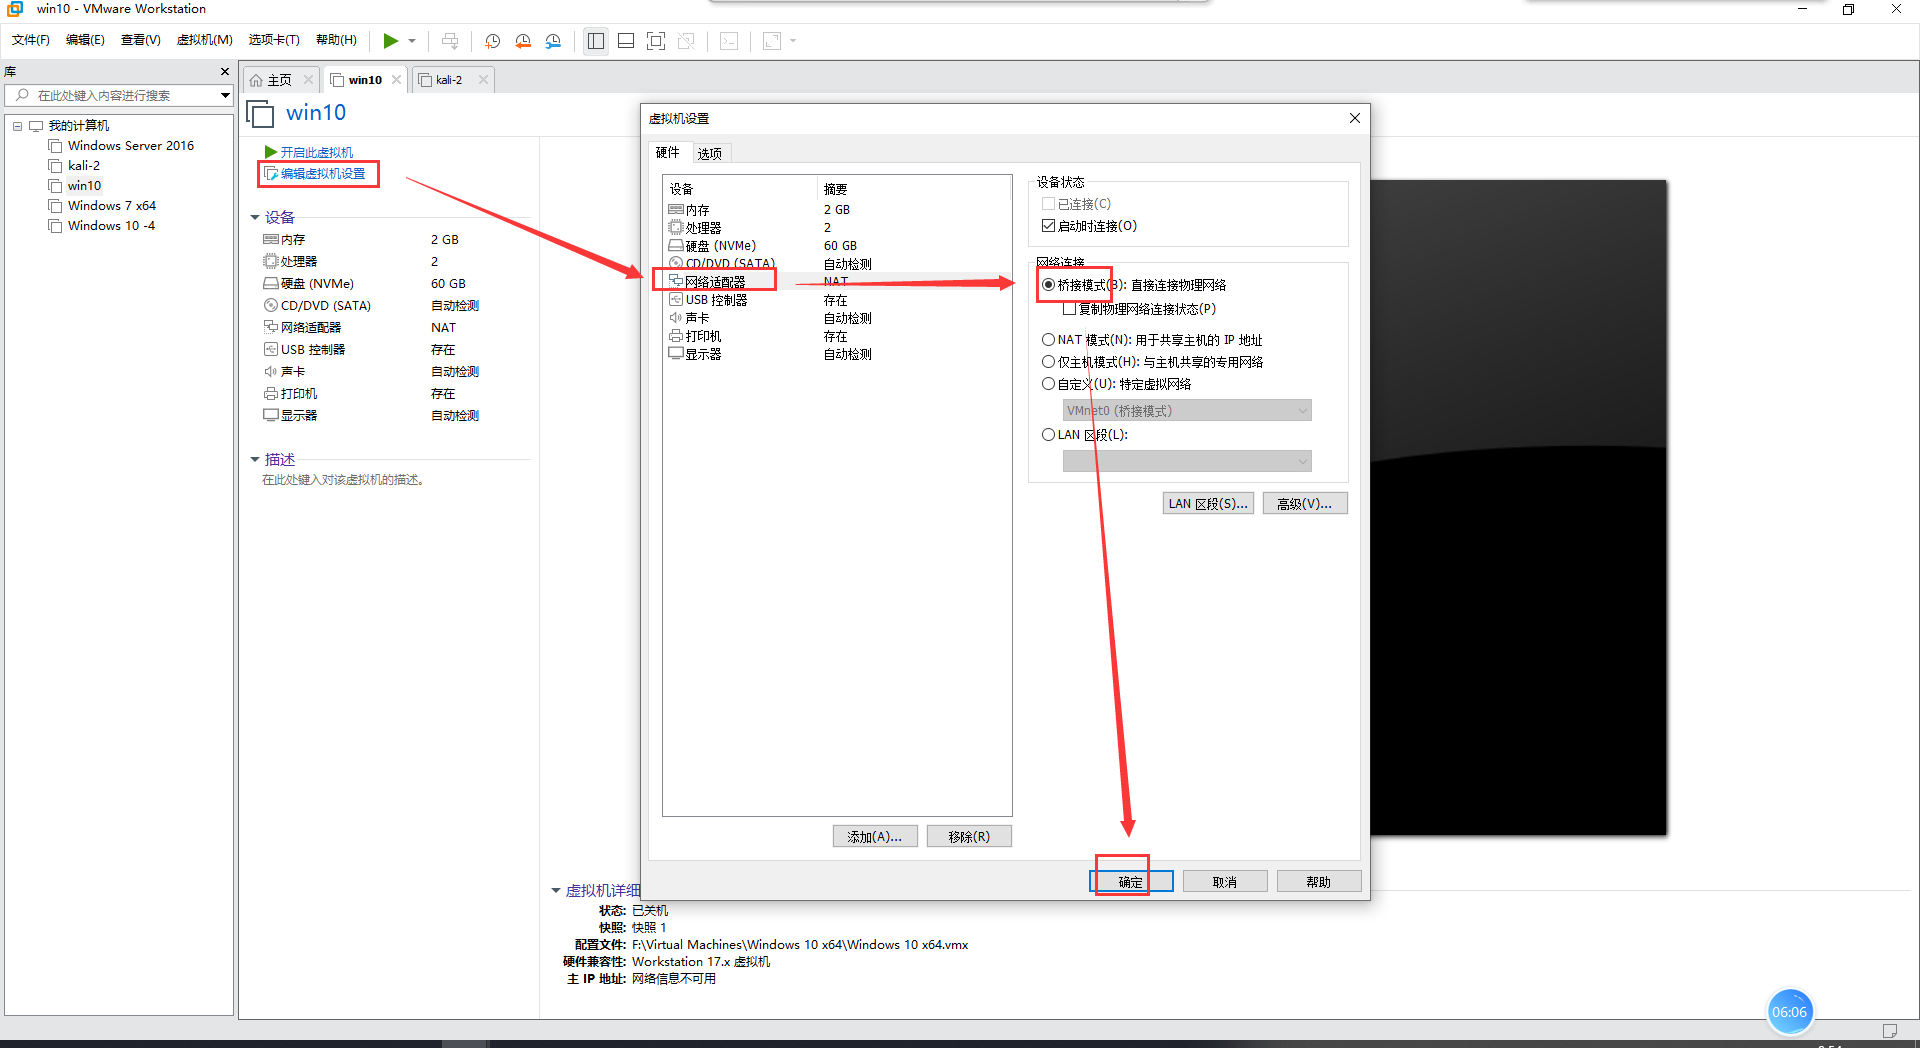Click the 处理器 icon on win10 page

[x=270, y=262]
